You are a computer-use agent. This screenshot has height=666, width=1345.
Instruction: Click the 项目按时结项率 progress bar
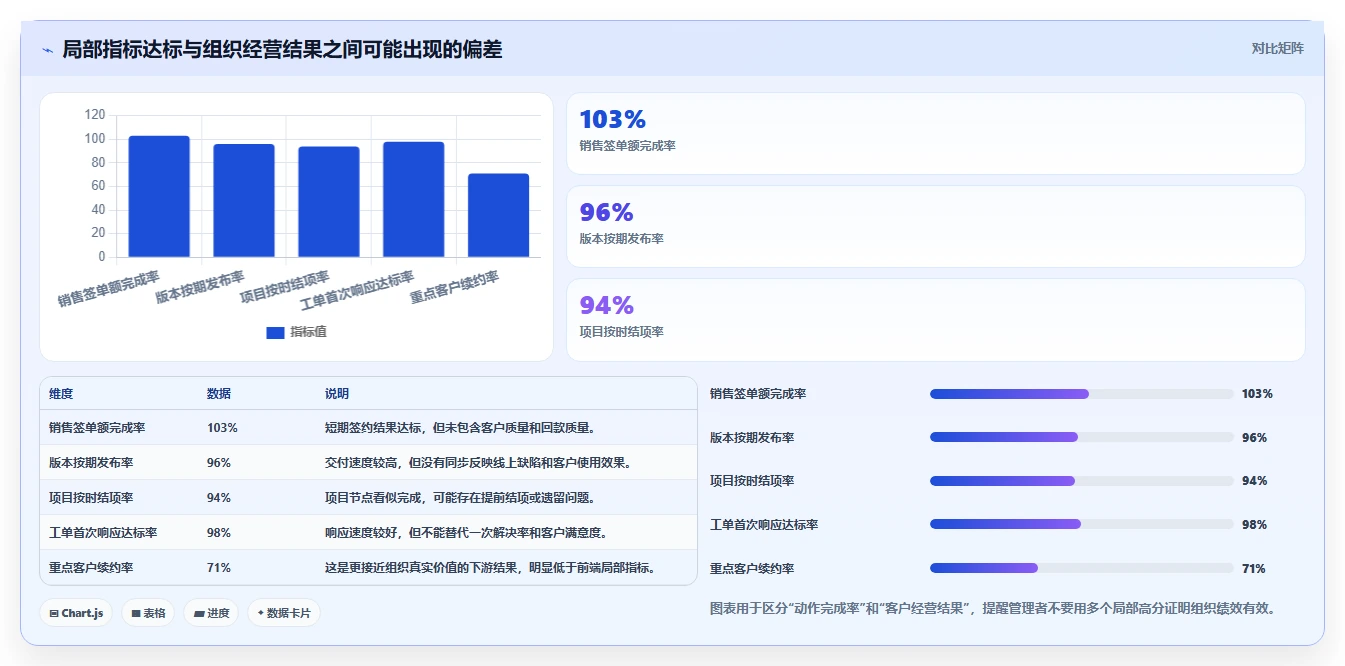coord(1082,481)
